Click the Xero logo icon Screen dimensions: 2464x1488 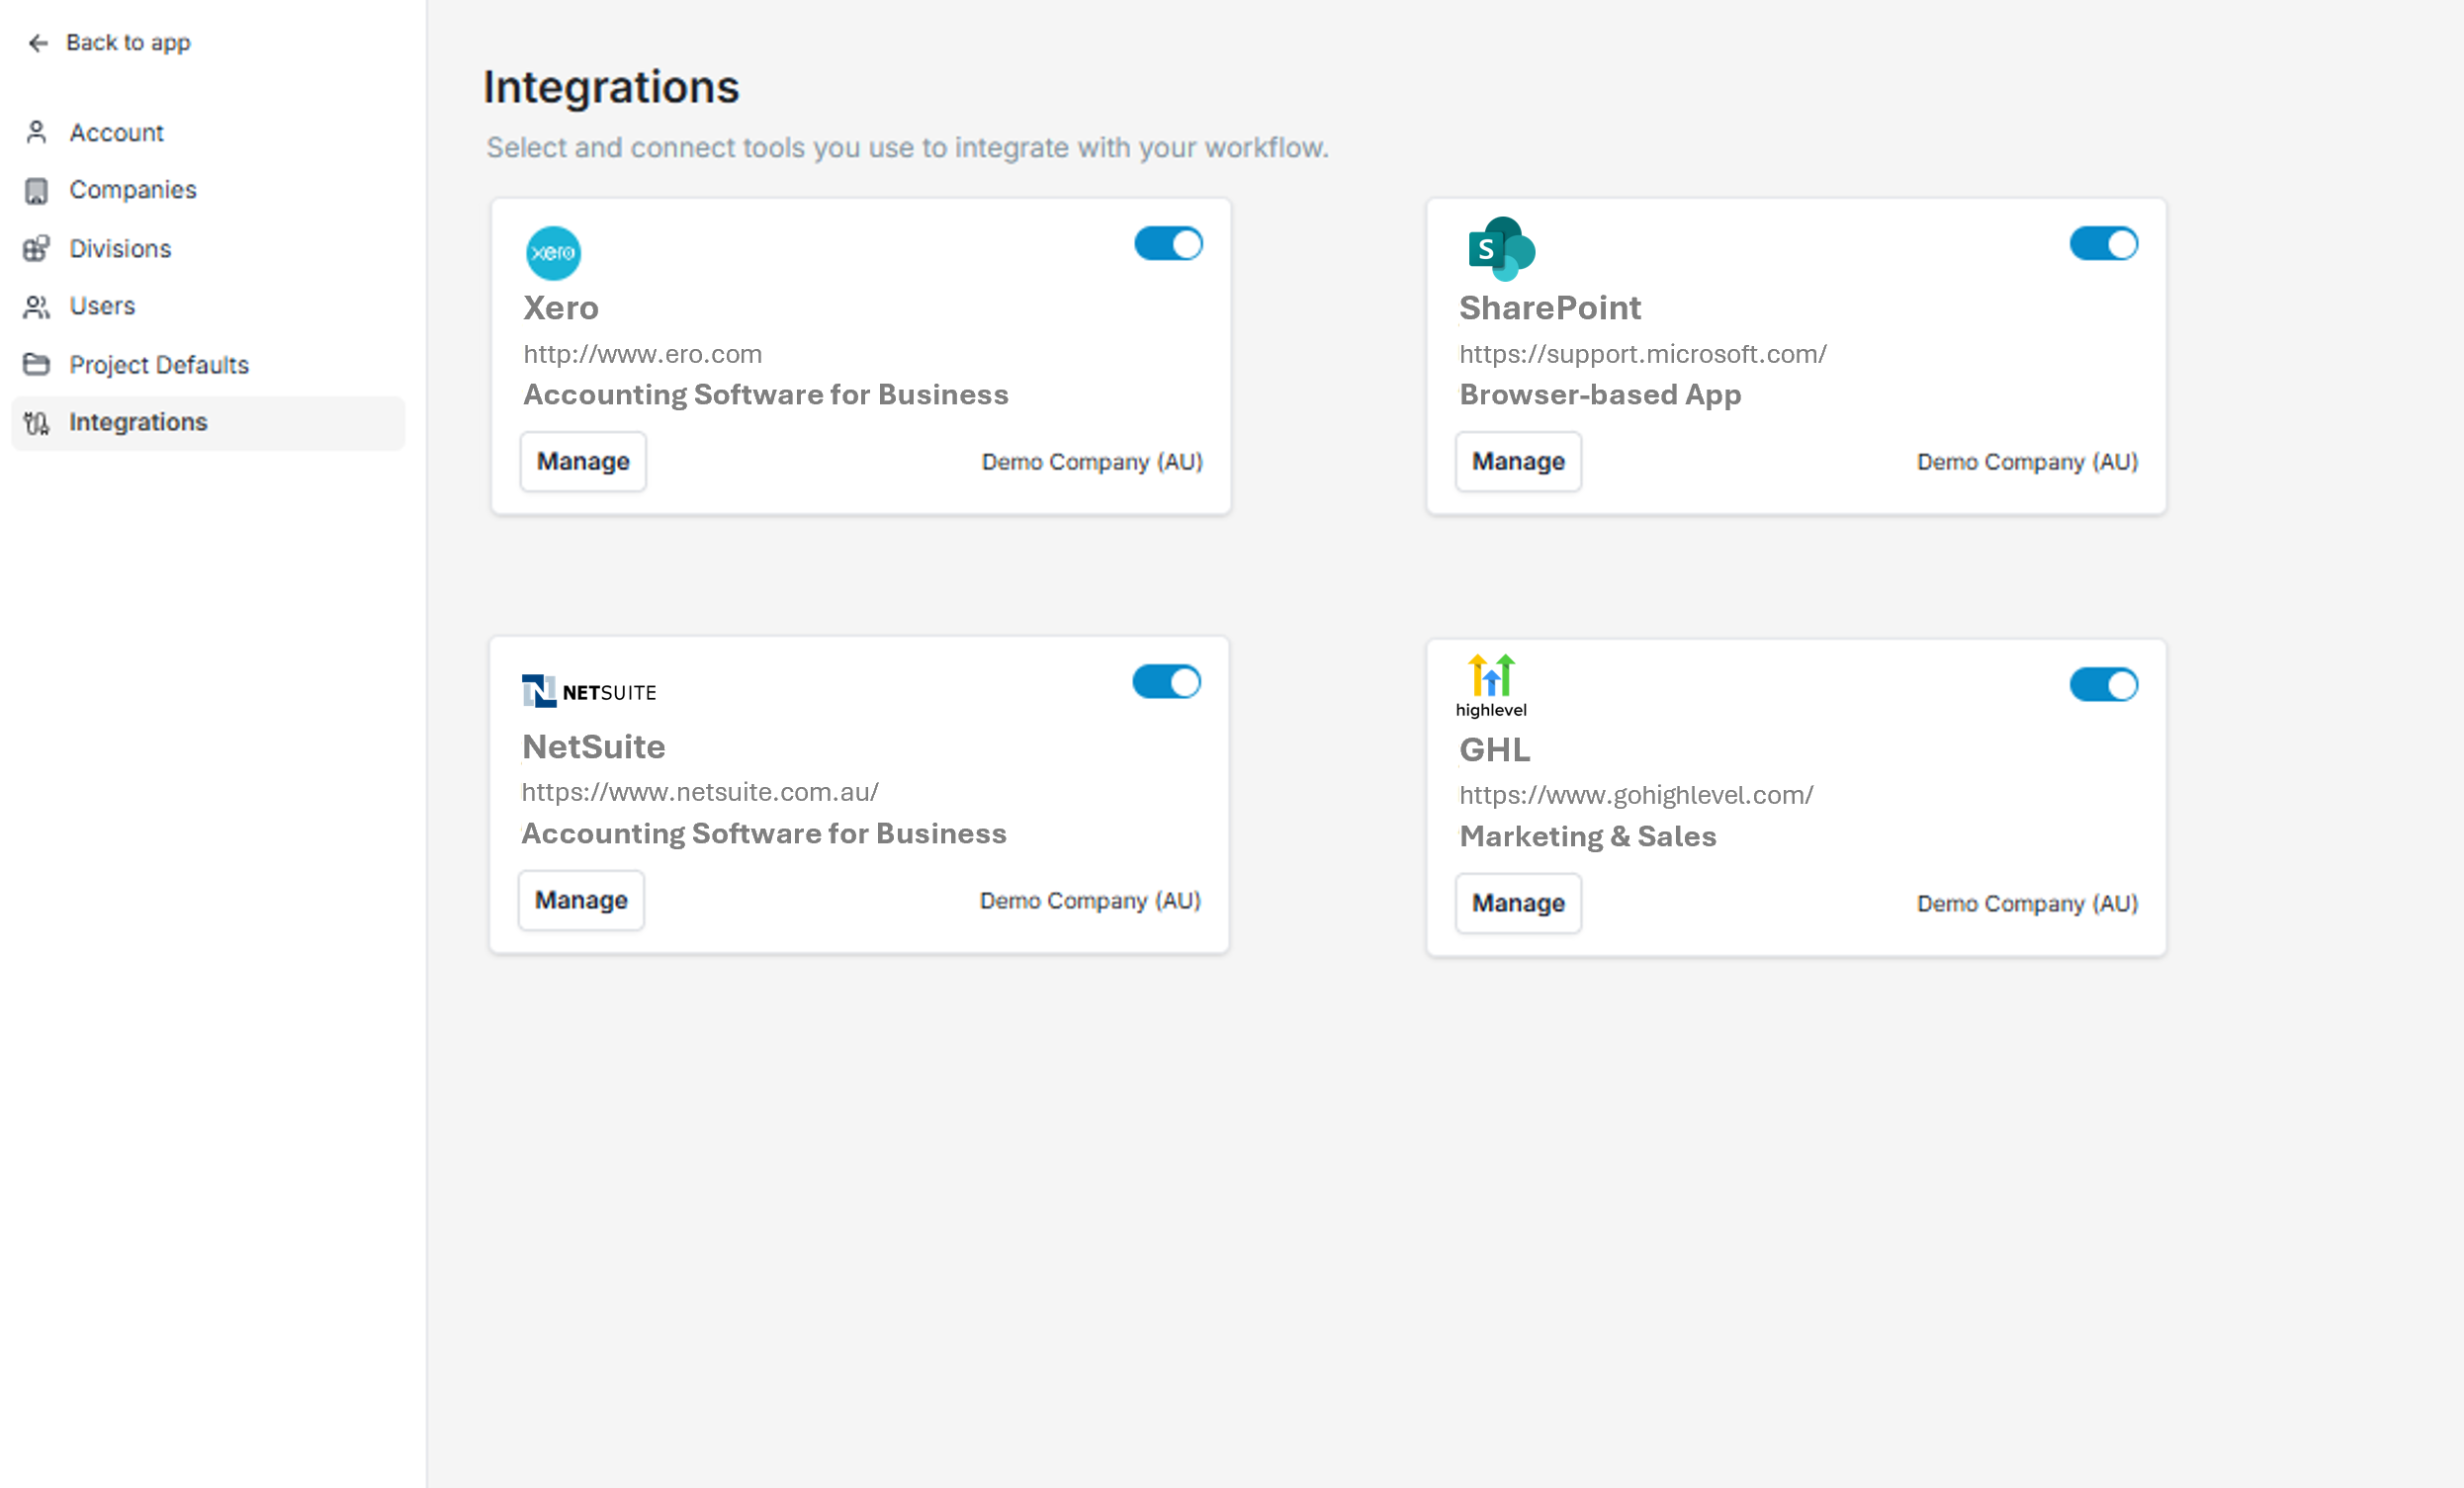click(553, 252)
